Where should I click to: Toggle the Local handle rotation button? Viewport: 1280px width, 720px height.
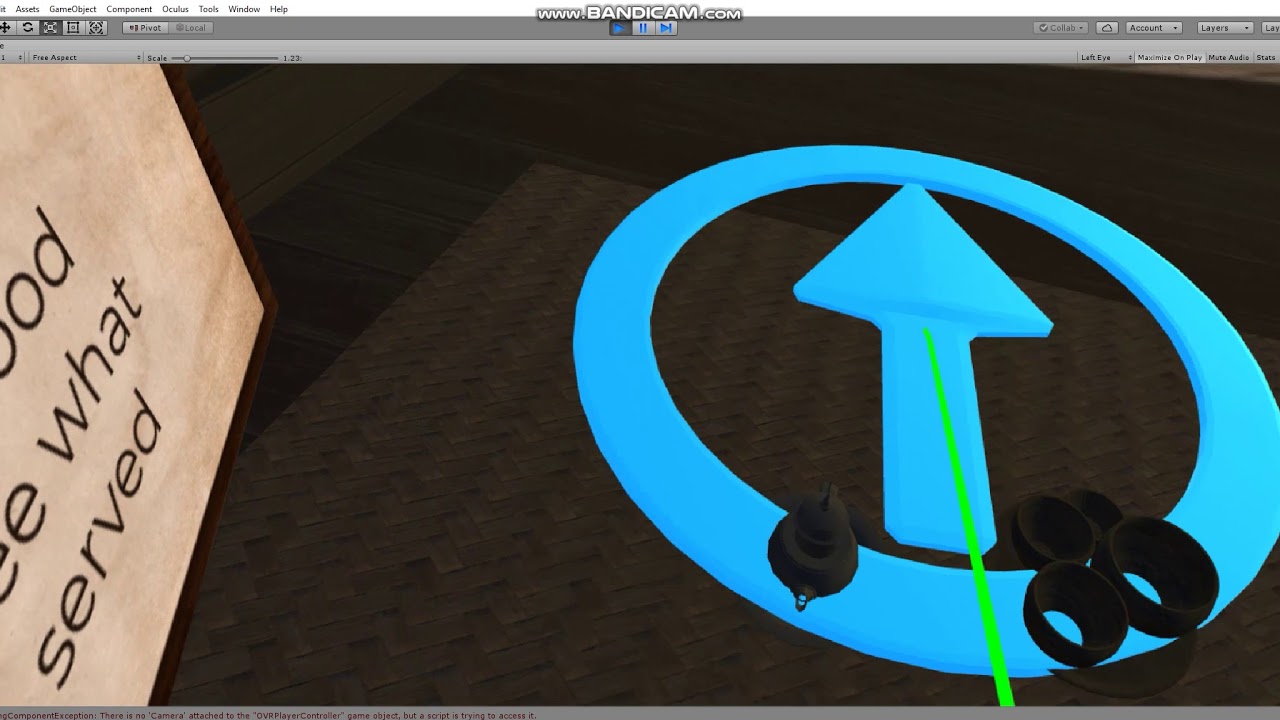190,28
